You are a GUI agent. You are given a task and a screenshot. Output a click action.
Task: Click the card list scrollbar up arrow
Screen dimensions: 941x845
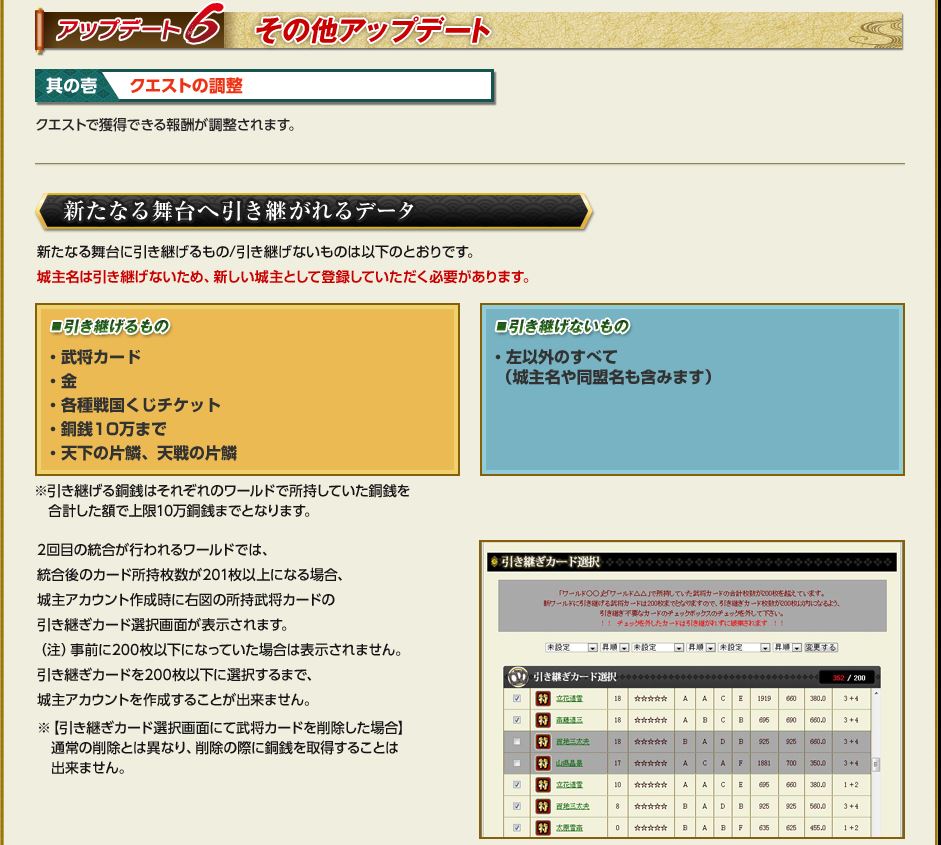876,694
